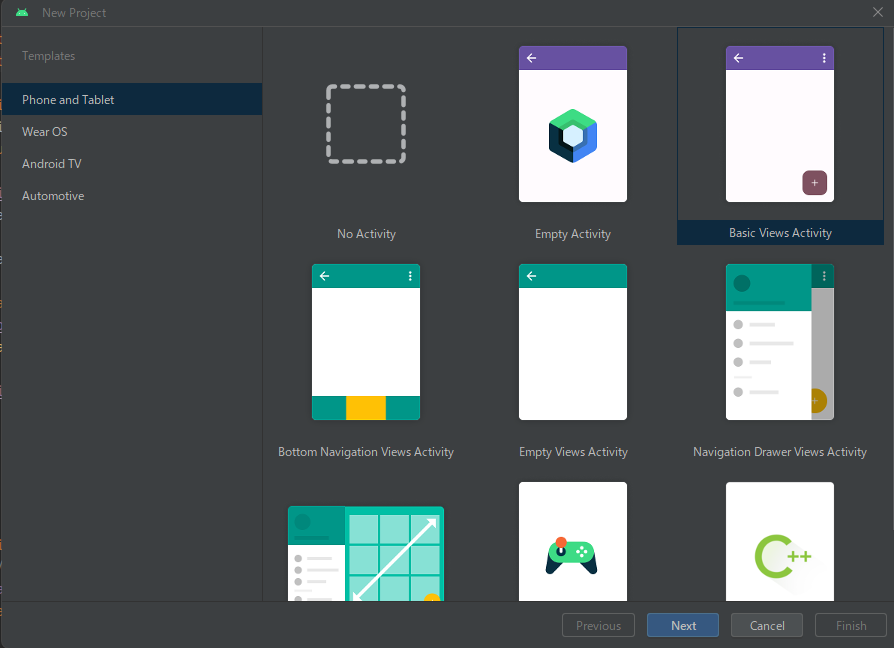Image resolution: width=894 pixels, height=648 pixels.
Task: Select the Bottom Navigation Views Activity template
Action: [x=366, y=341]
